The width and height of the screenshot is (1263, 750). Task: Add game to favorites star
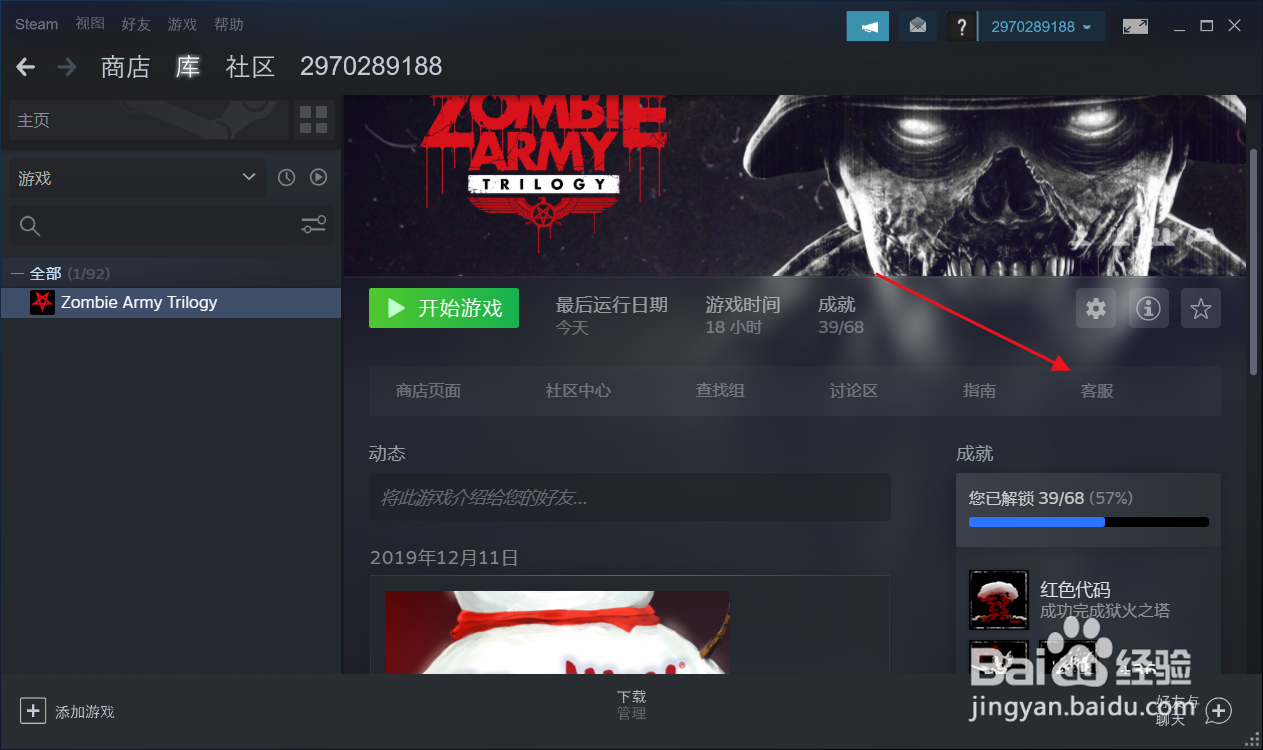point(1201,310)
